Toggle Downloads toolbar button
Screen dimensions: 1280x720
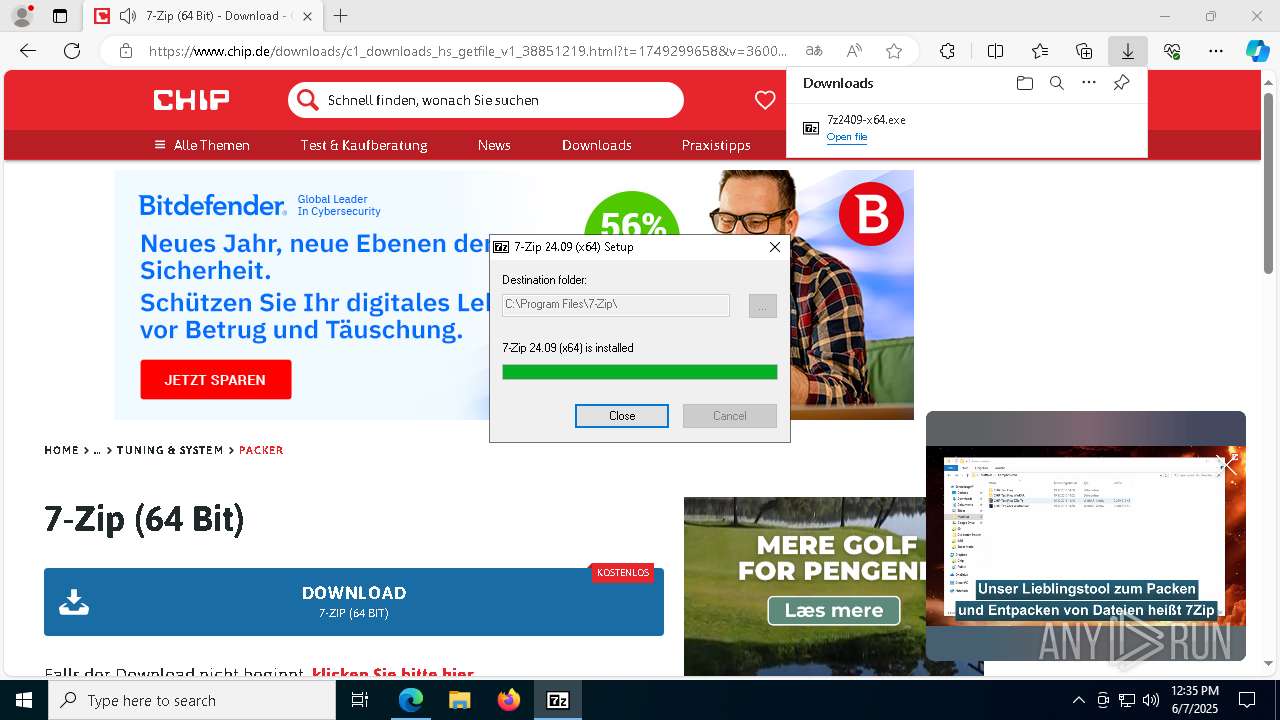pos(1127,51)
